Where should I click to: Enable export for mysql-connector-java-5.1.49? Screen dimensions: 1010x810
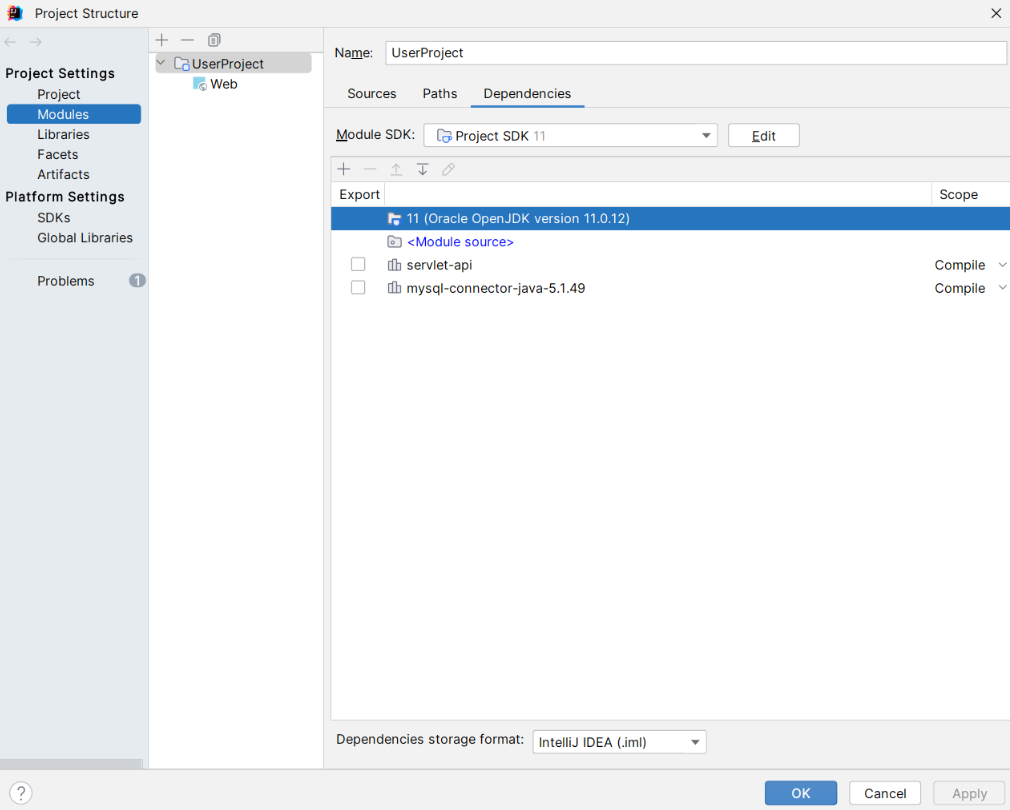point(358,288)
